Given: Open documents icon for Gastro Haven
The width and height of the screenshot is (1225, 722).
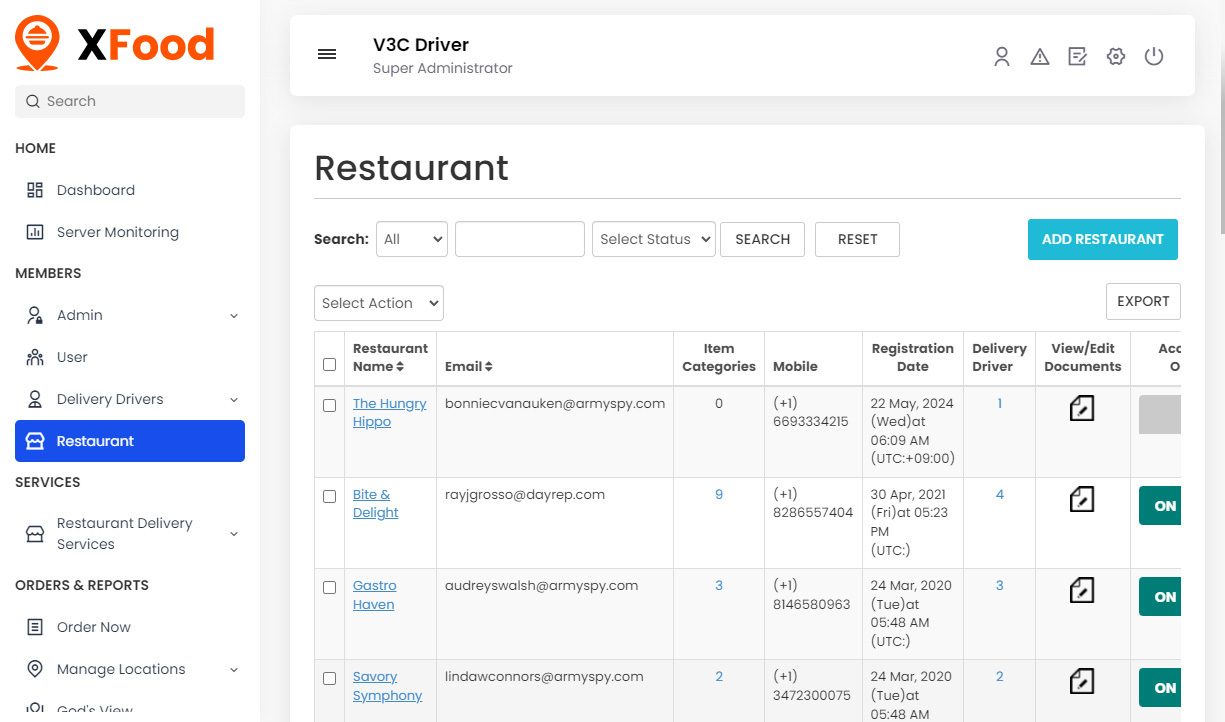Looking at the screenshot, I should [1082, 590].
